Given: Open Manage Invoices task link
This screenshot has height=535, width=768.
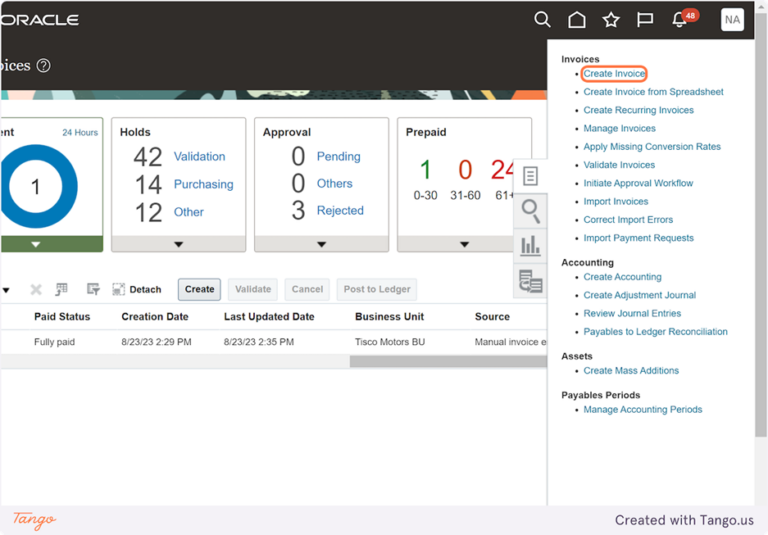Looking at the screenshot, I should pyautogui.click(x=619, y=128).
